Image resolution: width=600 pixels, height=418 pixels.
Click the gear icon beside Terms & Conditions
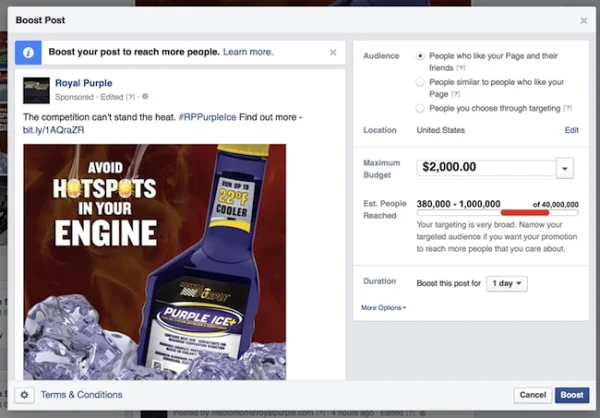coord(24,395)
